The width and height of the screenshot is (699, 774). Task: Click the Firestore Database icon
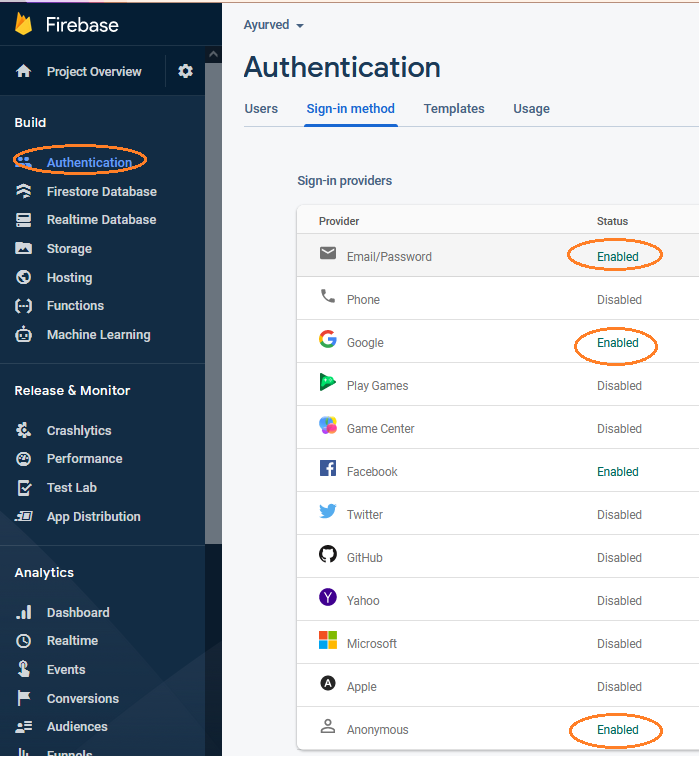[x=23, y=191]
